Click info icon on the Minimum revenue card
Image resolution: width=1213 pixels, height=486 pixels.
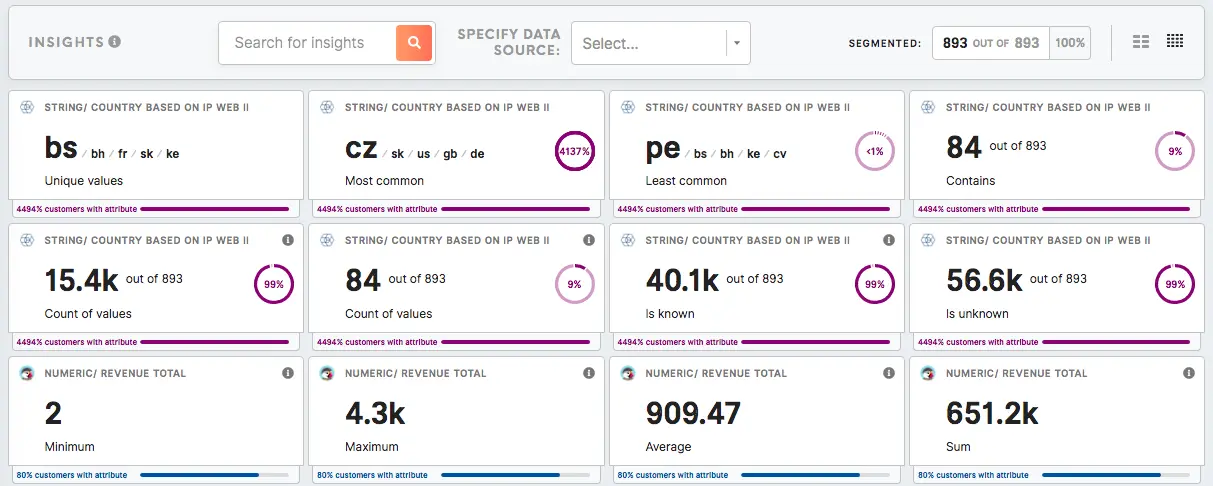[288, 373]
